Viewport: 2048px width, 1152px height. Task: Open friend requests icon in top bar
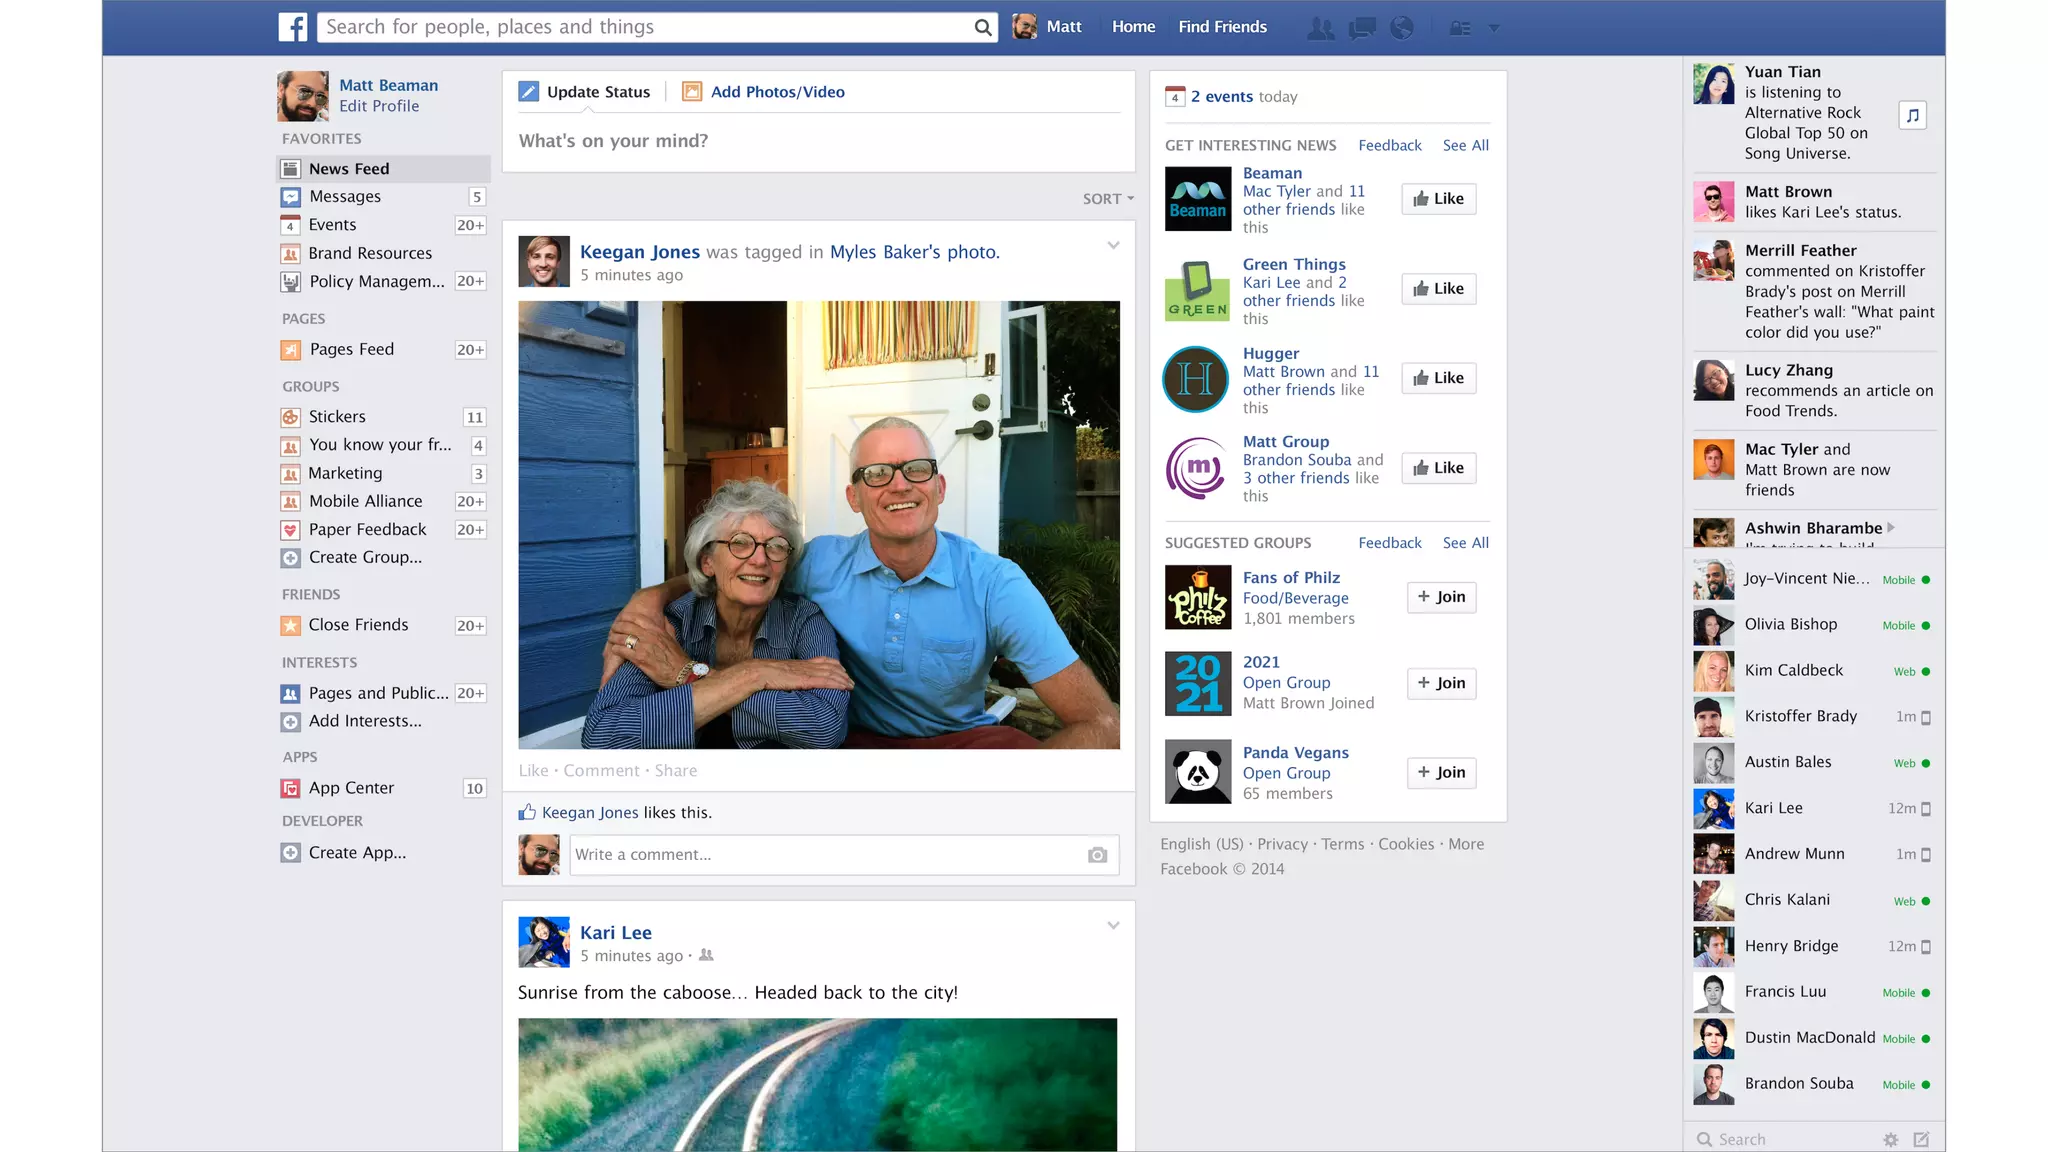coord(1320,28)
